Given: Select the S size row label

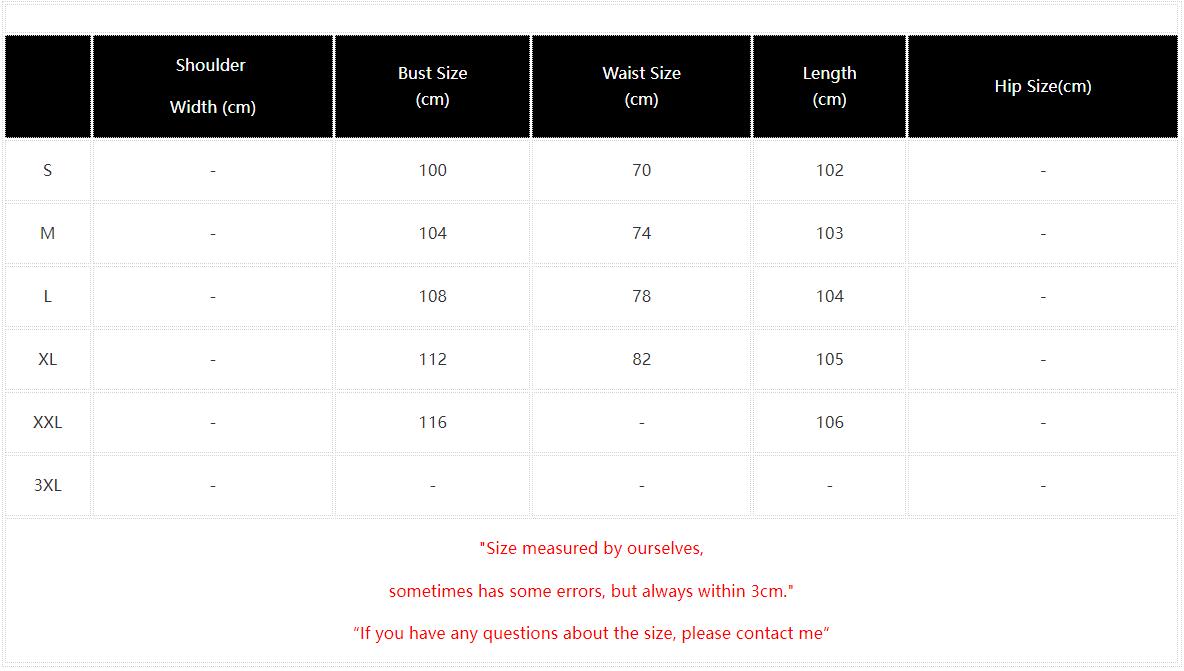Looking at the screenshot, I should (x=48, y=171).
